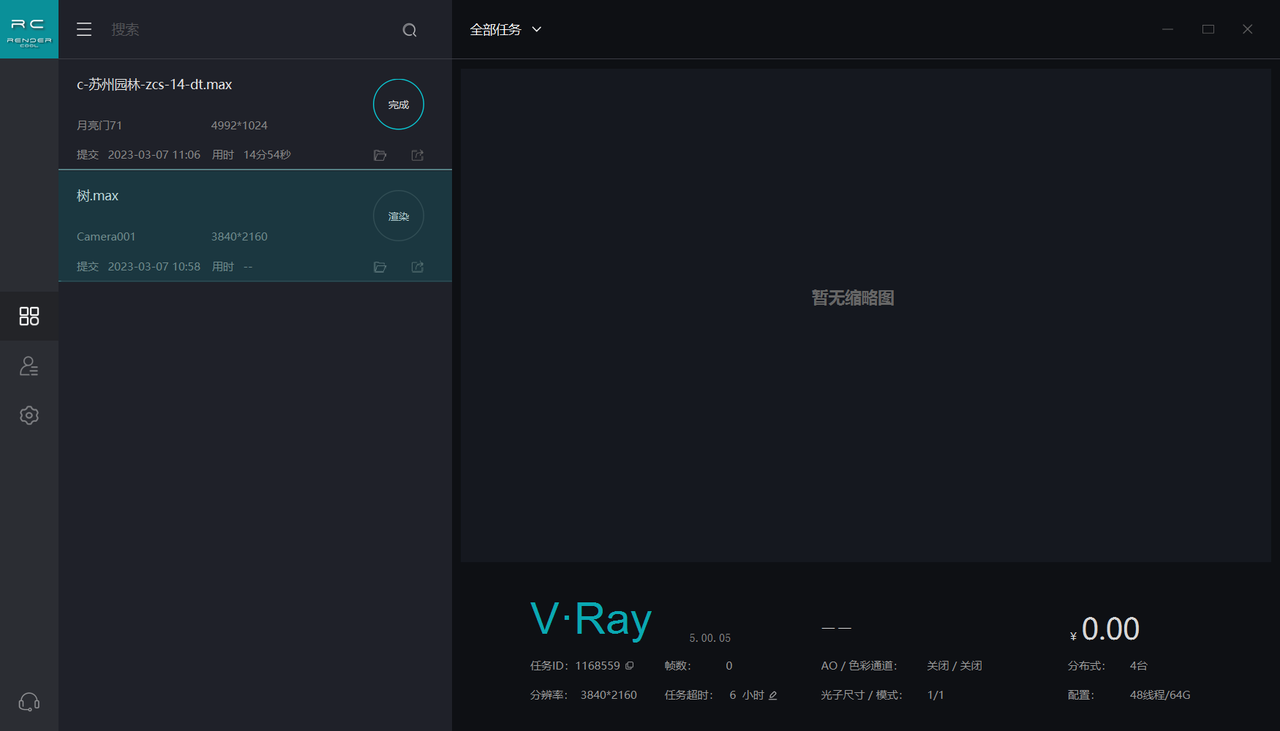Click 配置 value 48线程/64G
The width and height of the screenshot is (1280, 731).
click(x=1159, y=695)
